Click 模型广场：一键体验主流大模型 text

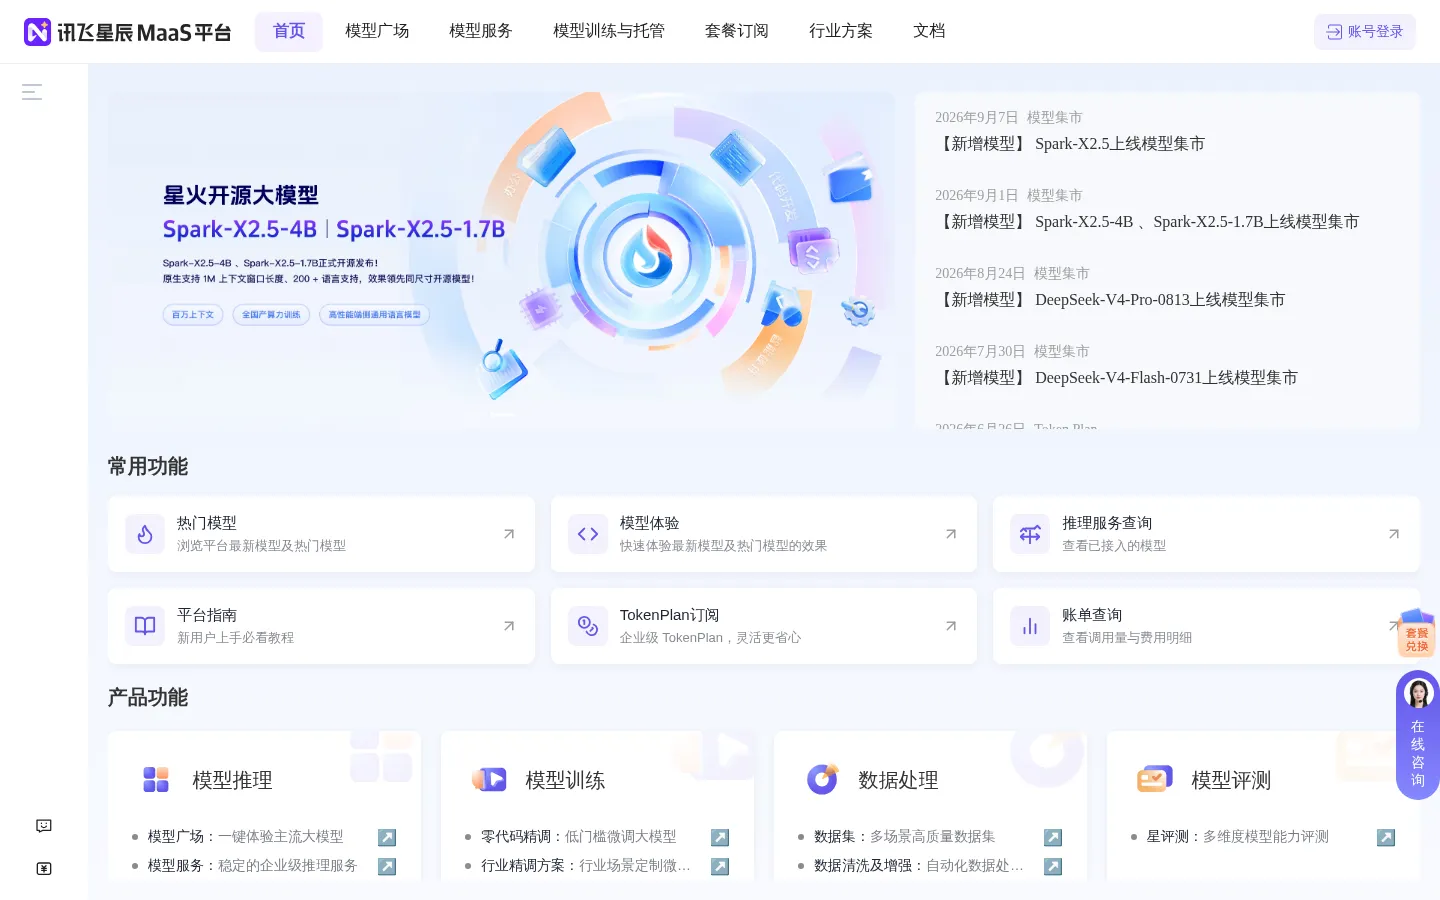pos(246,837)
